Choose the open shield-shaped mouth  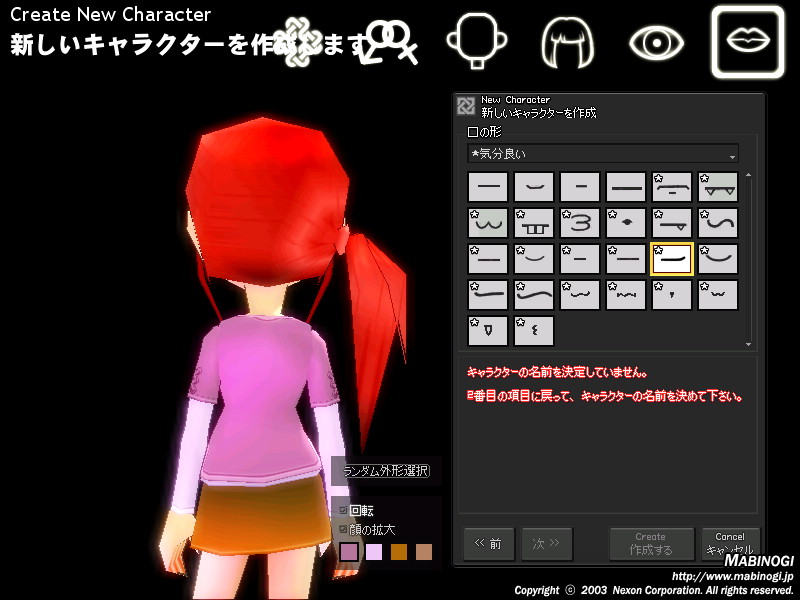tap(488, 331)
